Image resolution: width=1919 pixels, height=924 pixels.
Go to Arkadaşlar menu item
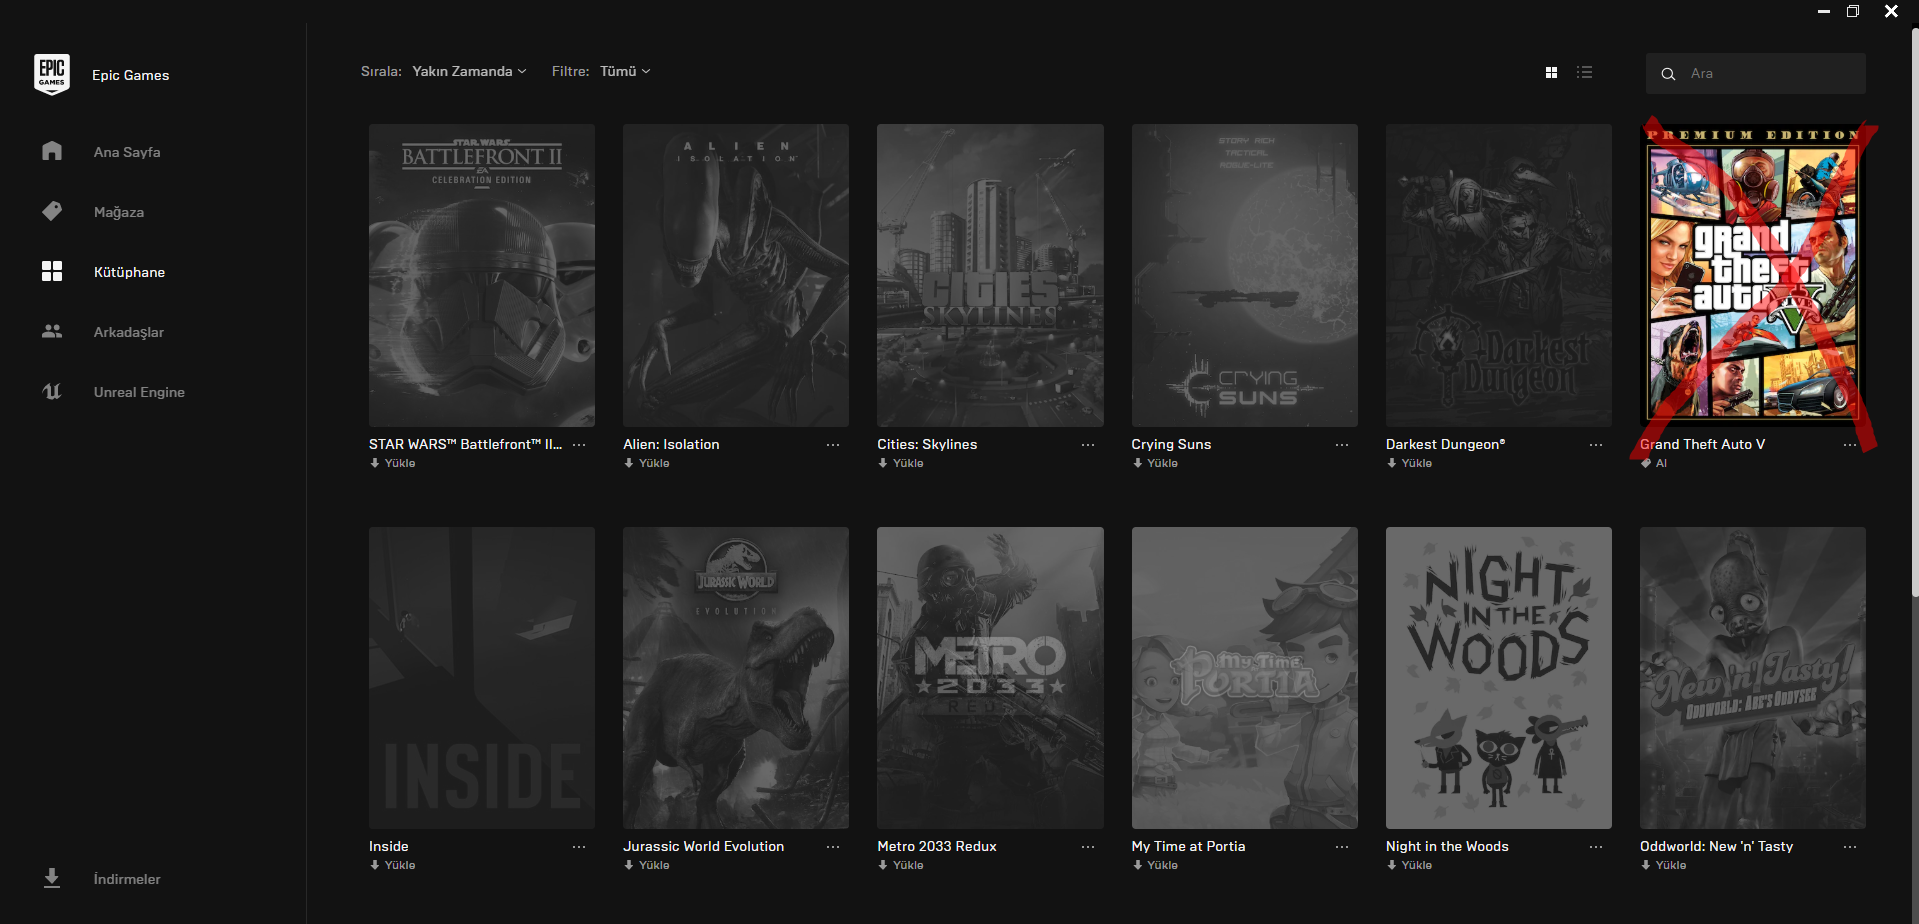coord(129,332)
